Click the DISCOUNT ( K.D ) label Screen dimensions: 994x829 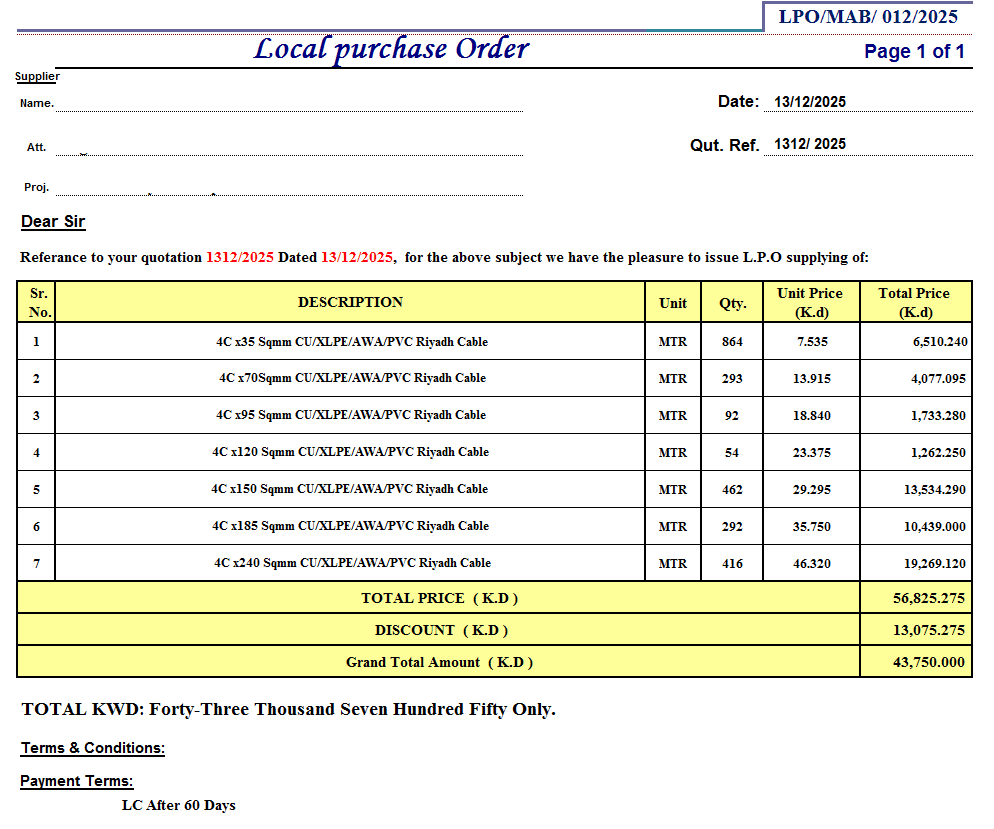(x=441, y=631)
